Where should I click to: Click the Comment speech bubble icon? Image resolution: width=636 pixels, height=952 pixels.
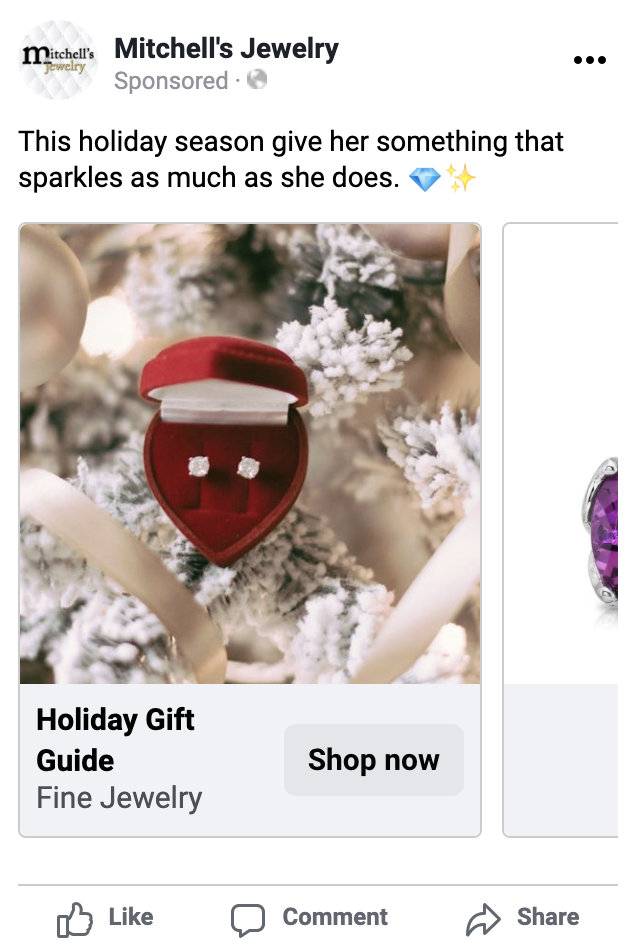pyautogui.click(x=248, y=919)
